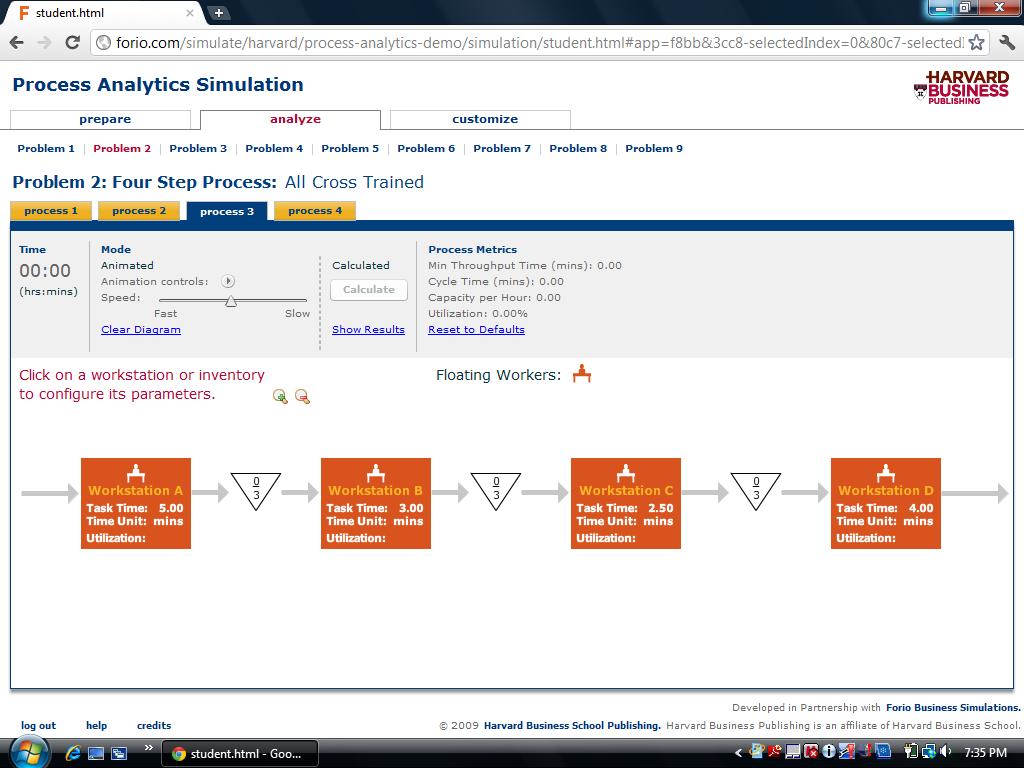
Task: Select the Floating Workers icon
Action: tap(582, 374)
